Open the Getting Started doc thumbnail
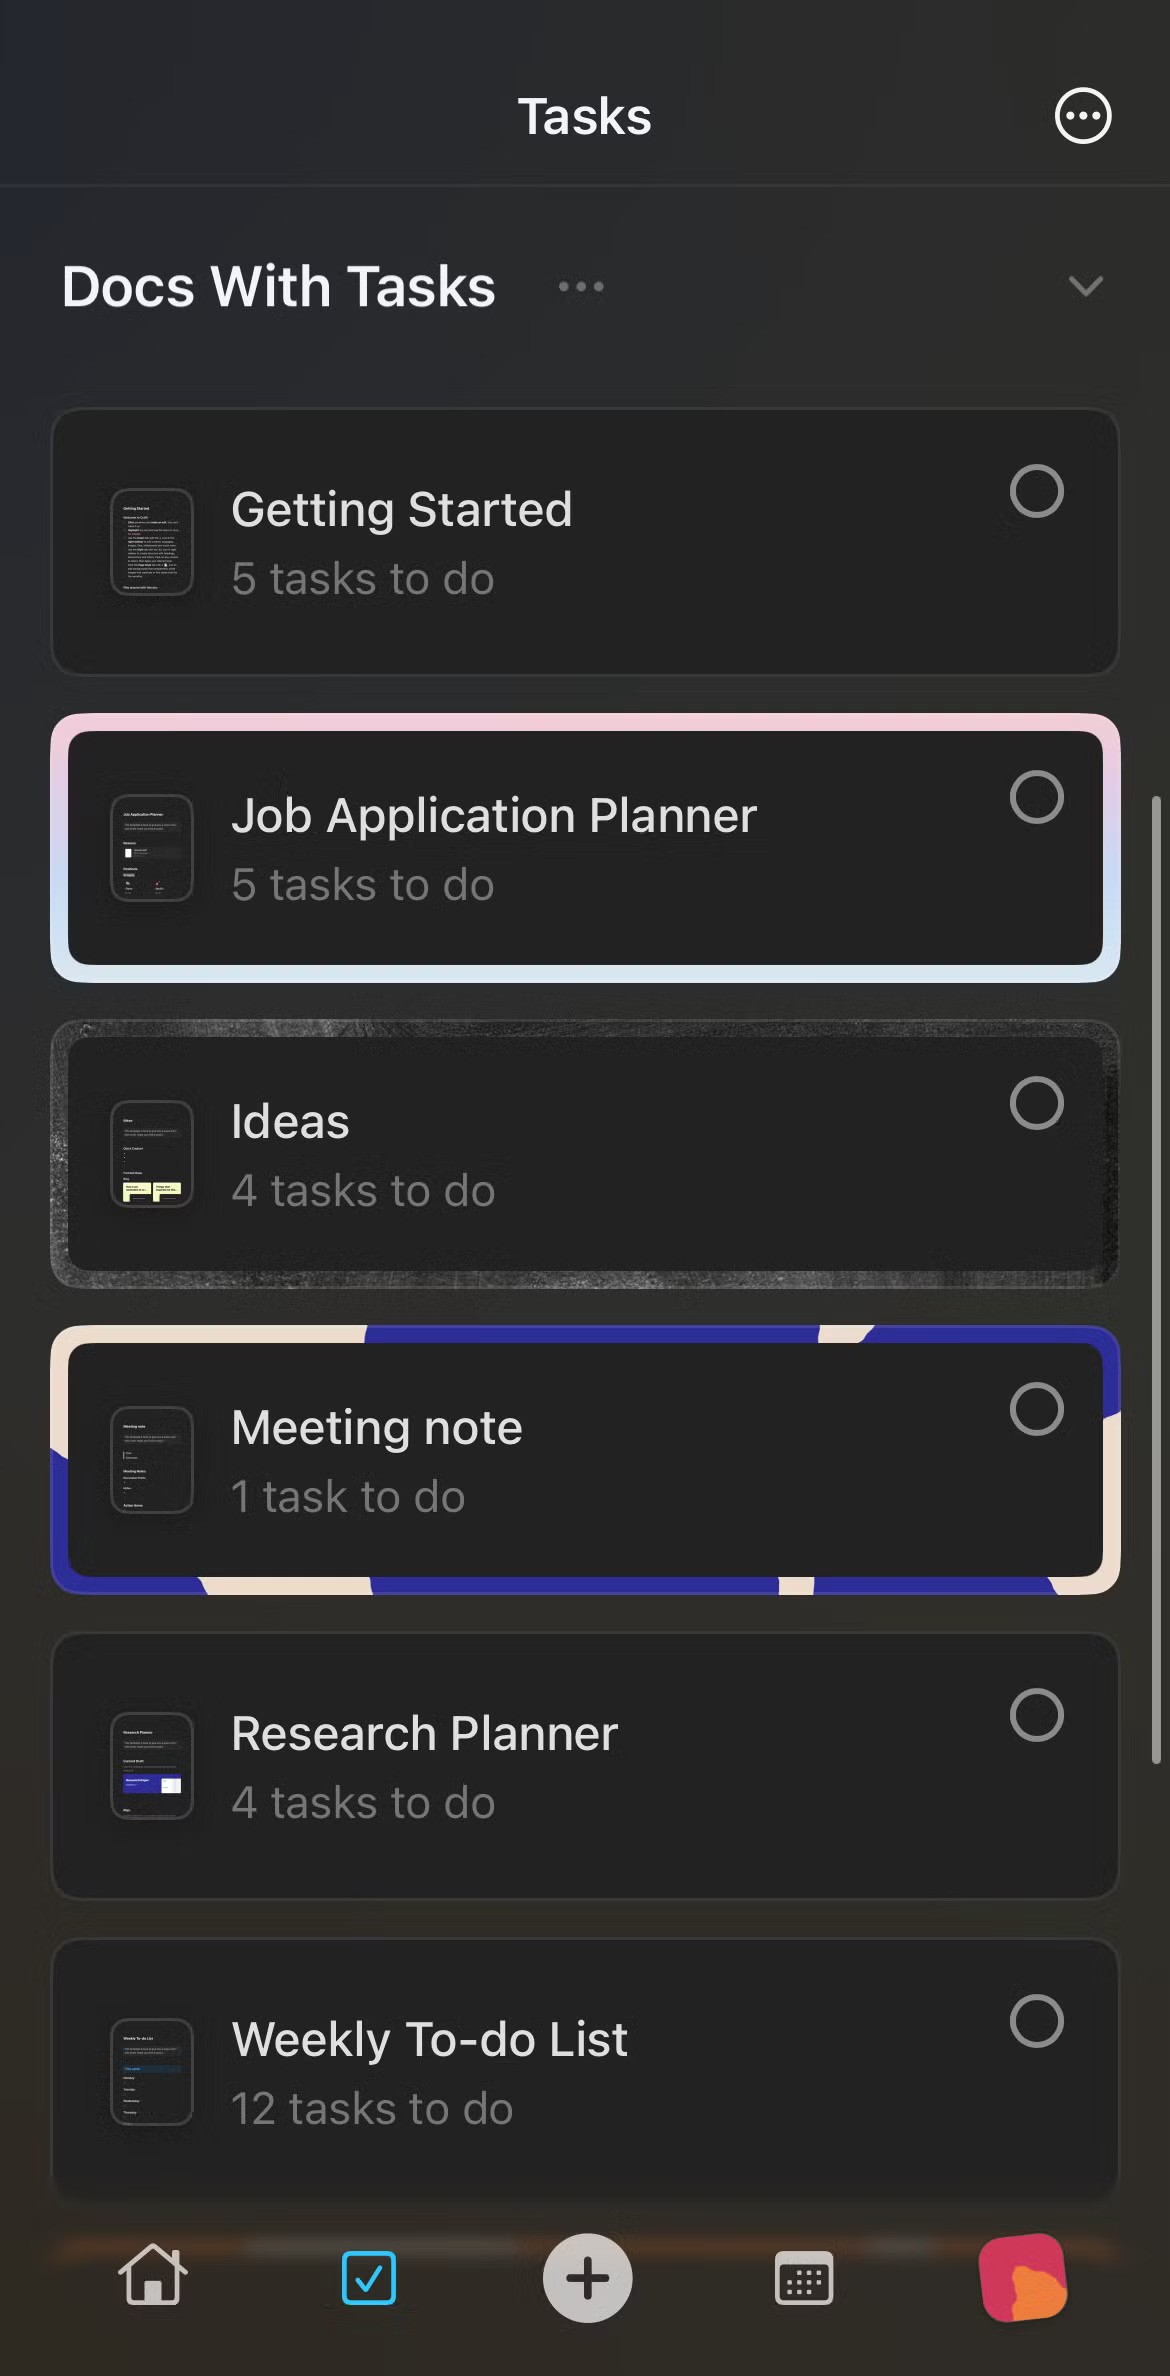Image resolution: width=1170 pixels, height=2376 pixels. (152, 542)
